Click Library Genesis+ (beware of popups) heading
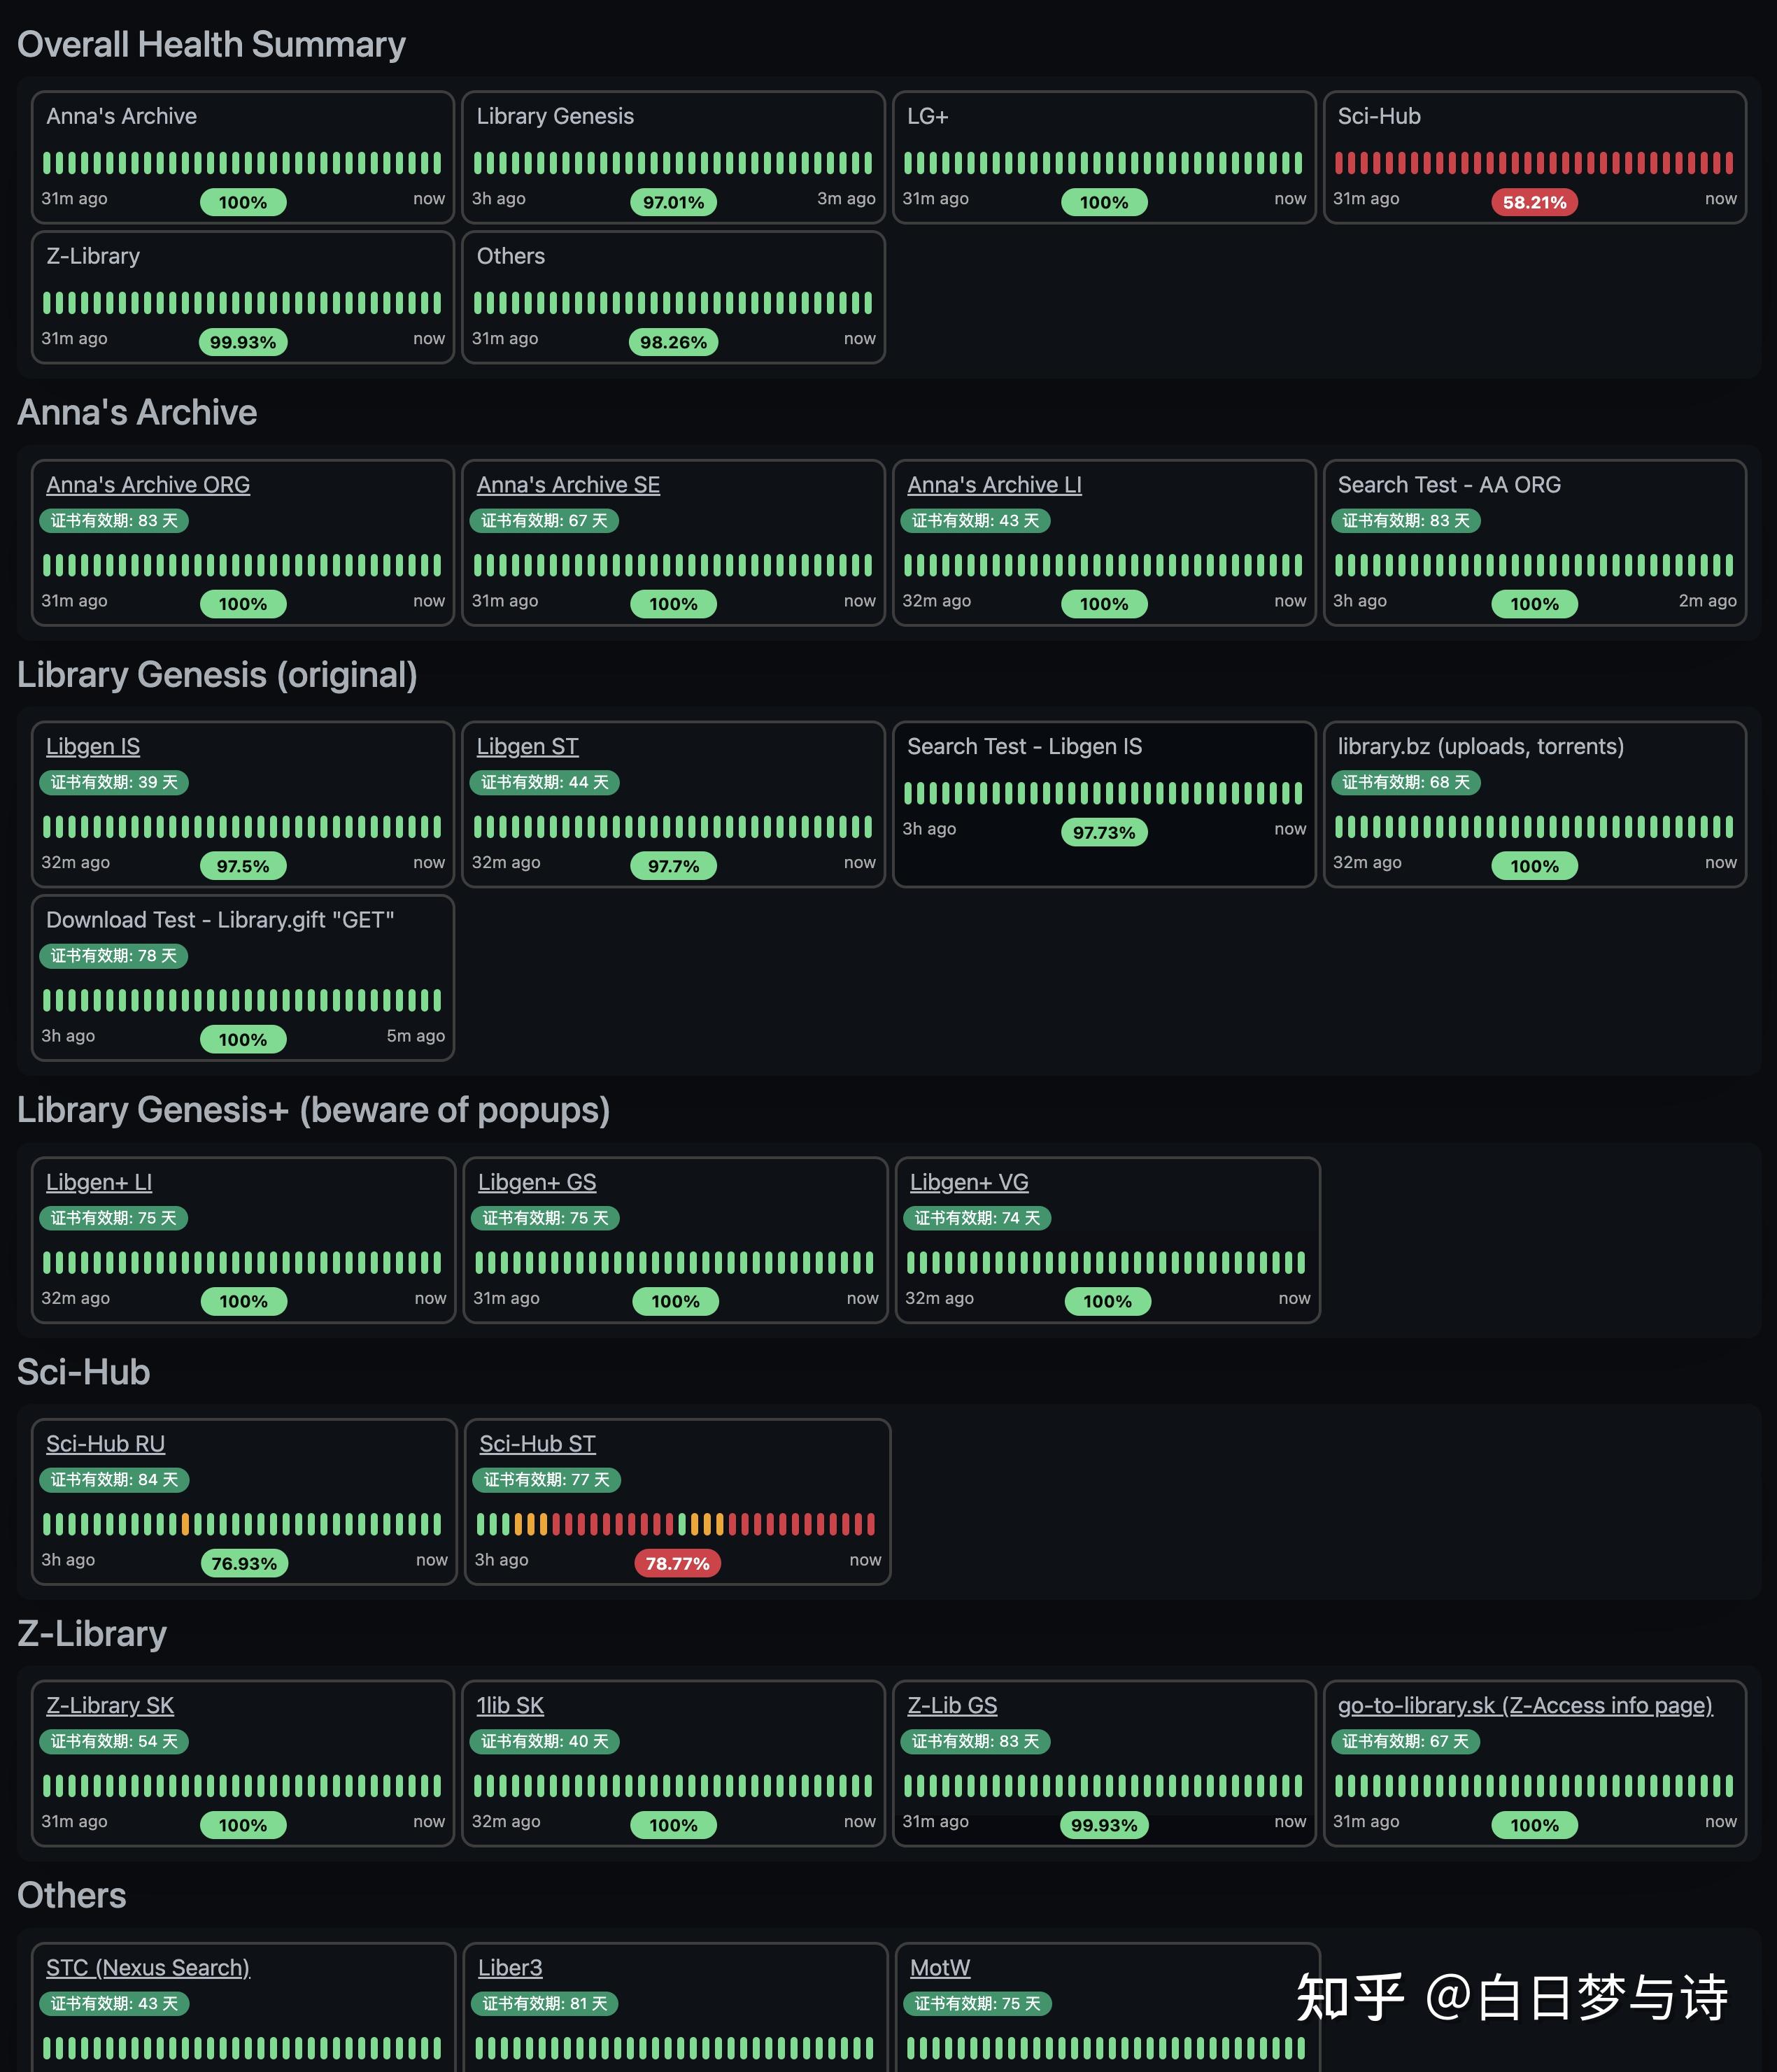1777x2072 pixels. pos(313,1110)
